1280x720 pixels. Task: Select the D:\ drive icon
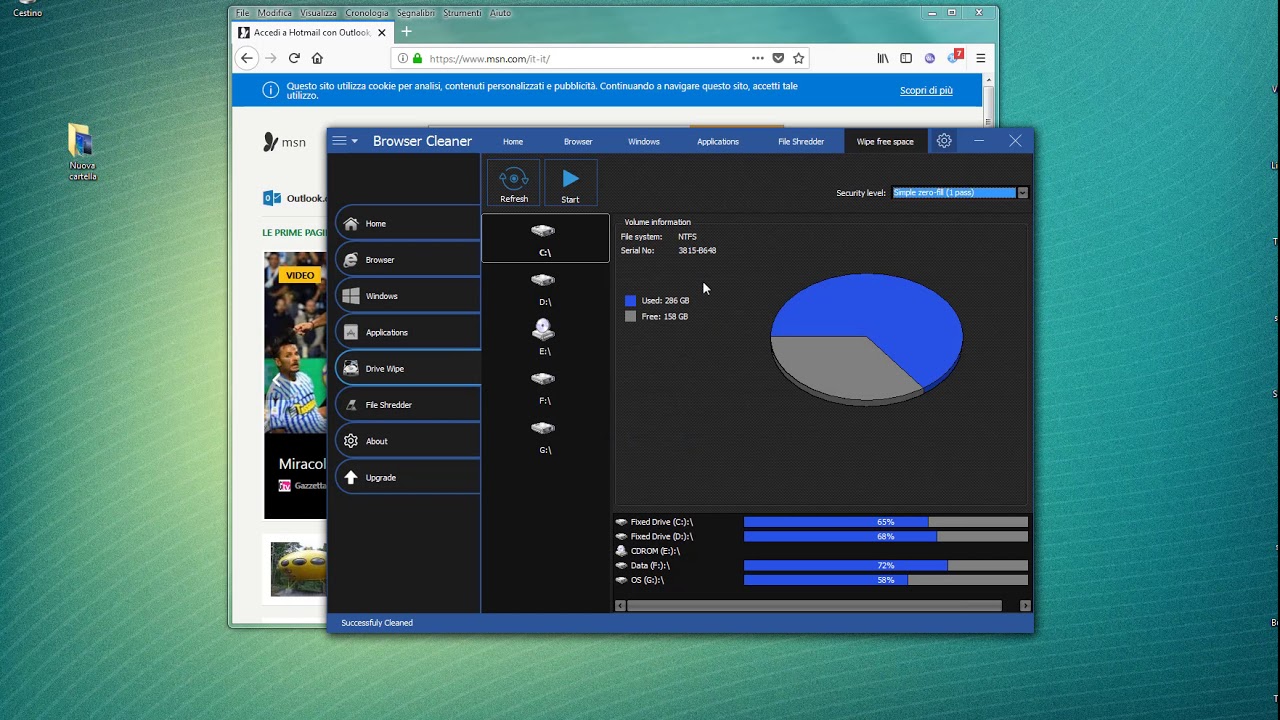[543, 280]
